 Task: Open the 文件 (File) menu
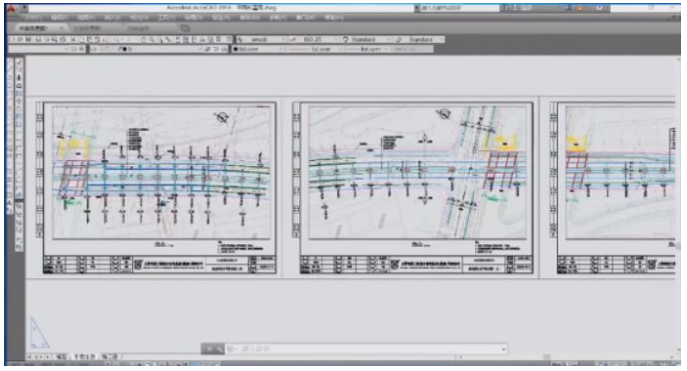[33, 18]
